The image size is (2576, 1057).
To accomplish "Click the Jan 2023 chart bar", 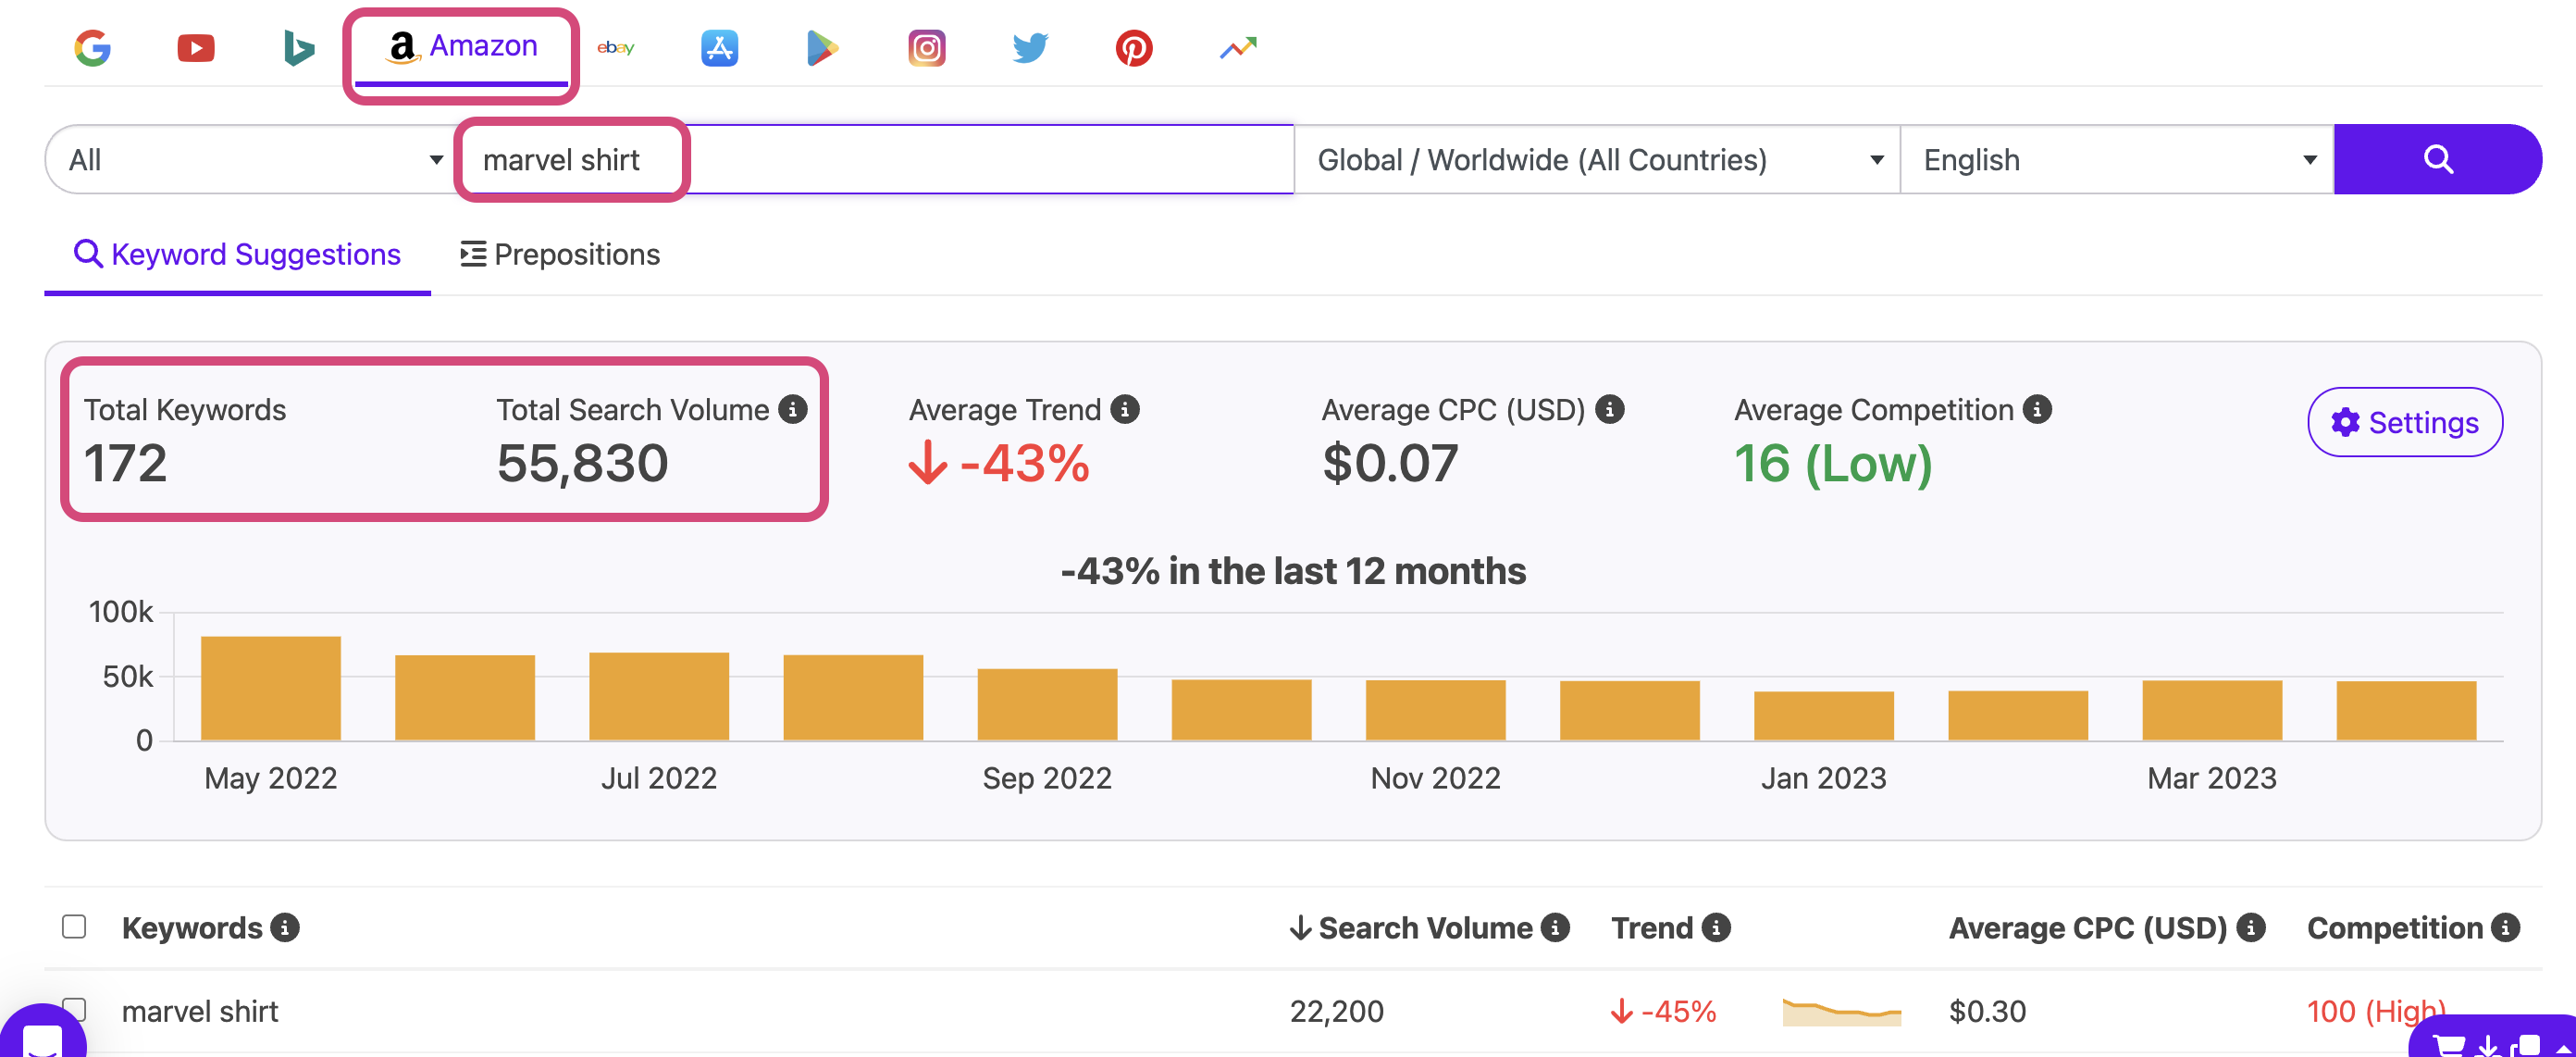I will point(1823,715).
